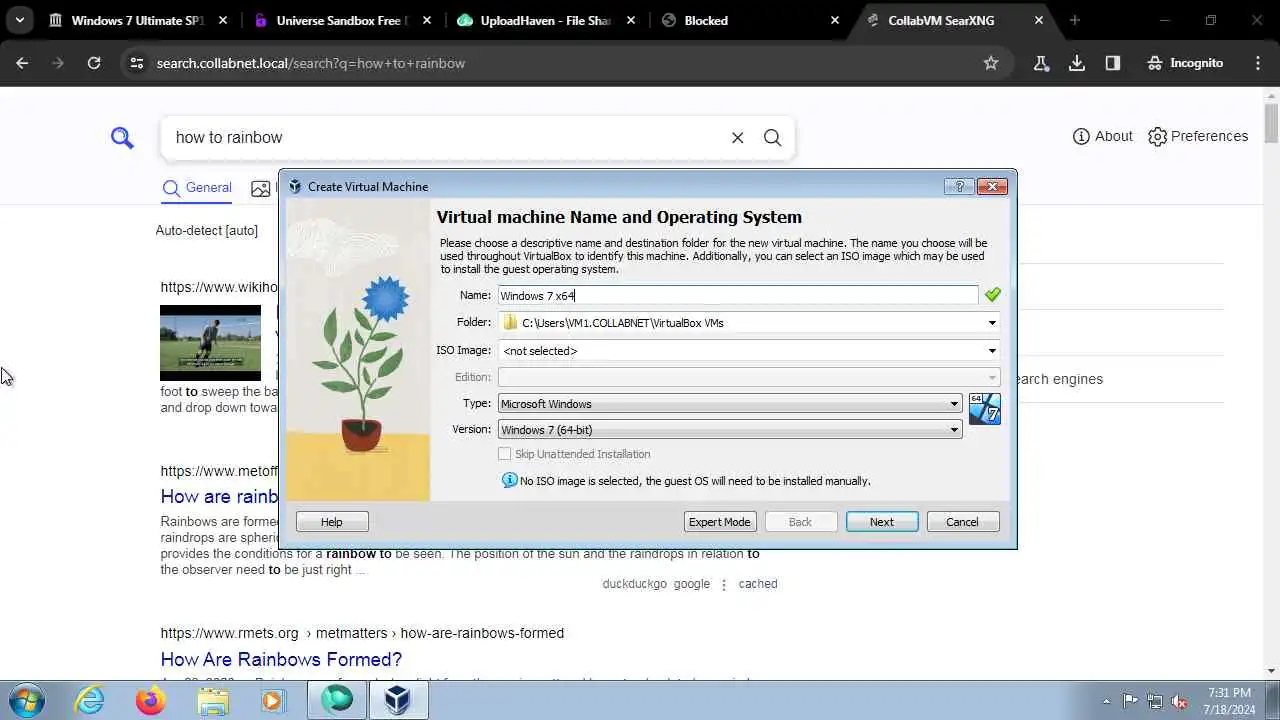Bookmark this page with the star icon
This screenshot has height=720, width=1280.
coord(991,63)
